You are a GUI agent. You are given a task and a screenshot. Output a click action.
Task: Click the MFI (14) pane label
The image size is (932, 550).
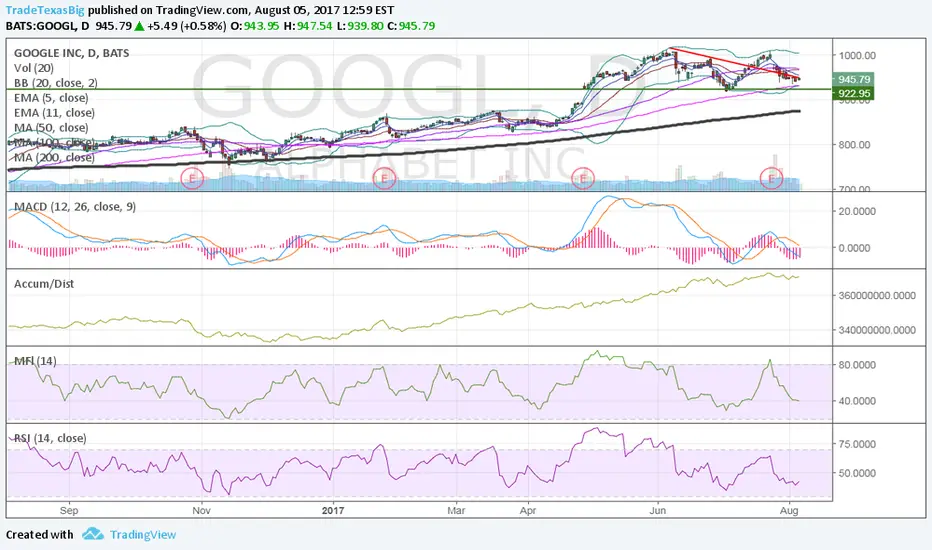35,361
